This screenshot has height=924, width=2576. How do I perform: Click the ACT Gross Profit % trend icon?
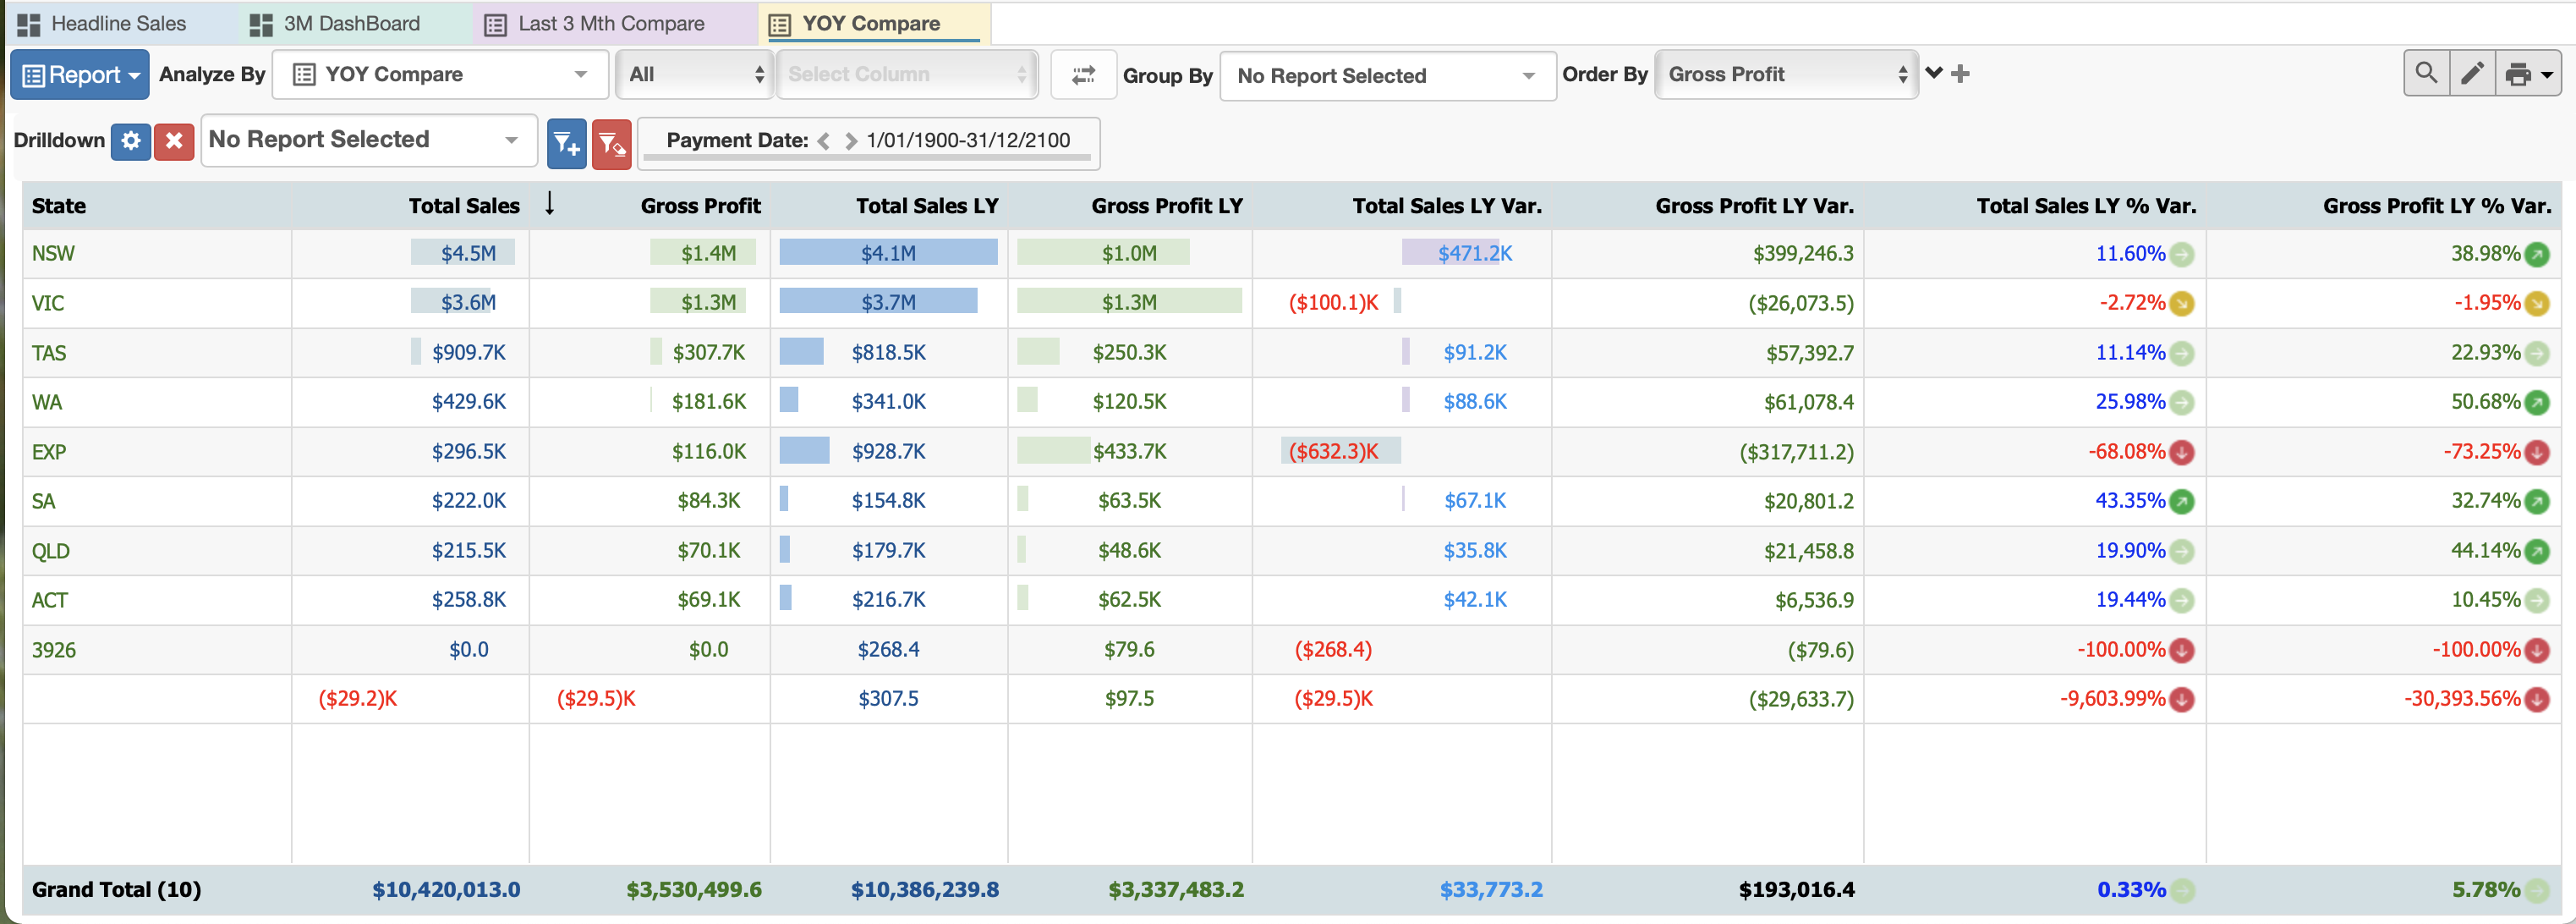(2537, 600)
